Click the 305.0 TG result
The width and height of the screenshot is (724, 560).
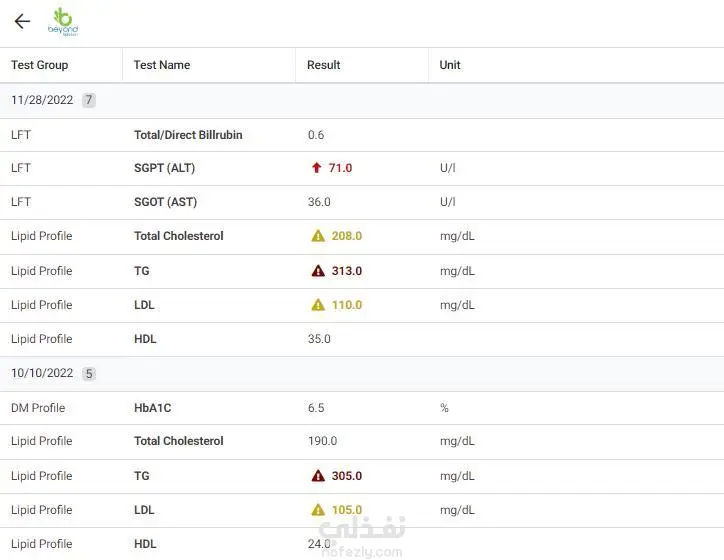pos(347,476)
